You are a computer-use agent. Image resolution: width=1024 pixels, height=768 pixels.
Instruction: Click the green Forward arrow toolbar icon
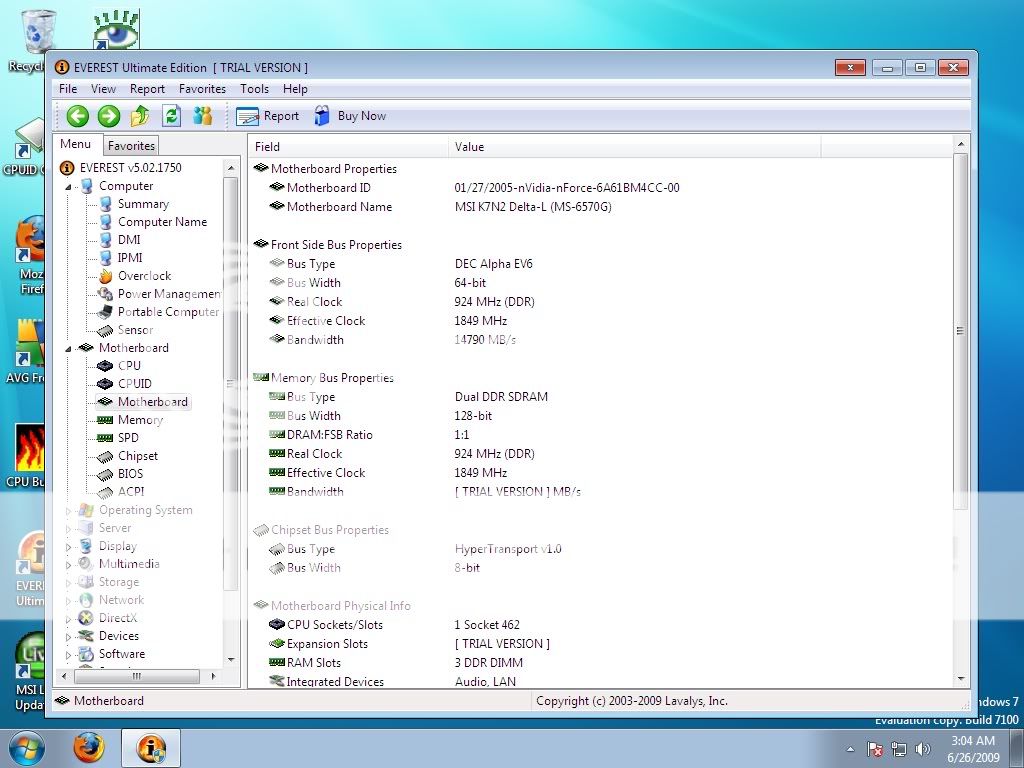109,116
